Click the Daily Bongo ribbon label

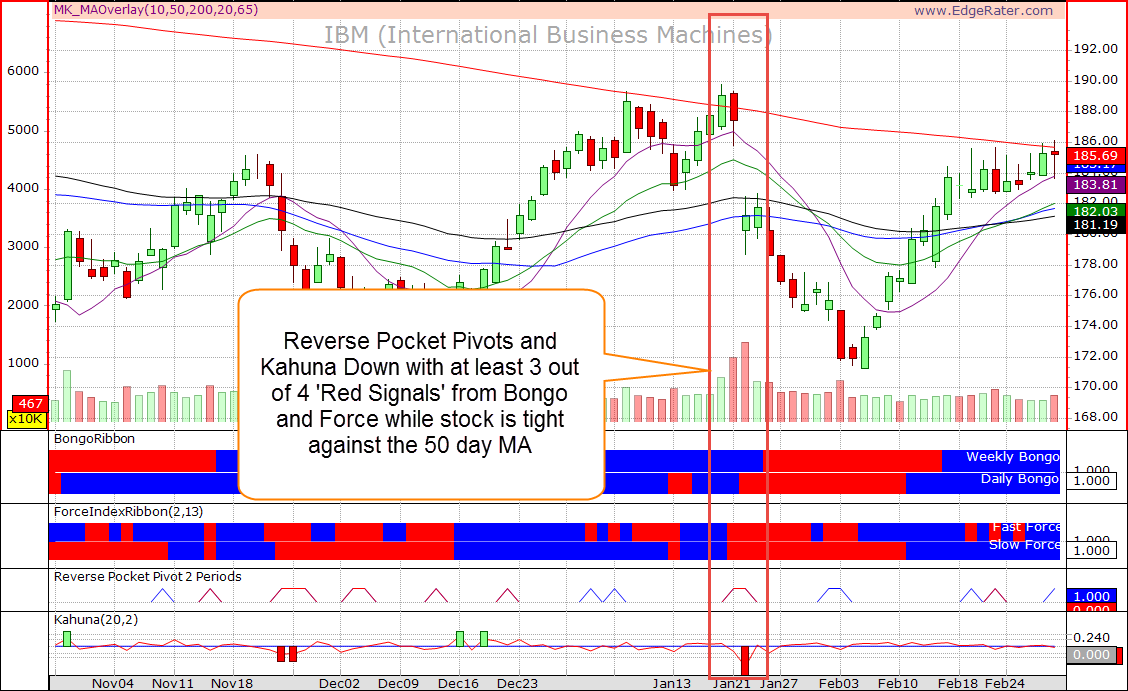coord(1019,479)
